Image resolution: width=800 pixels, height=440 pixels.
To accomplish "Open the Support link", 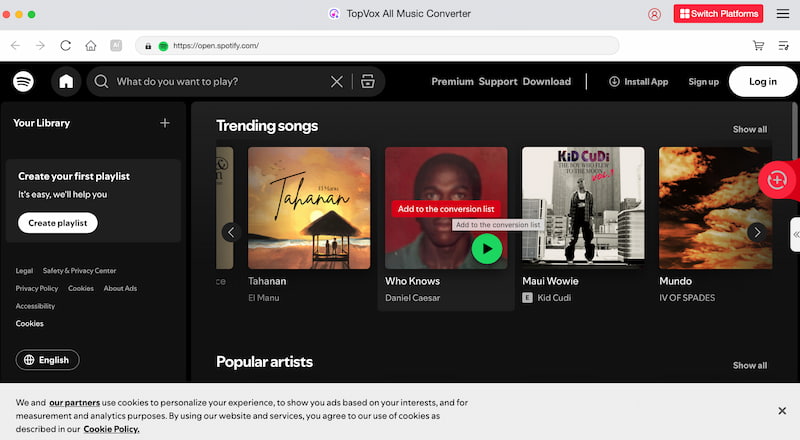I will [x=498, y=82].
